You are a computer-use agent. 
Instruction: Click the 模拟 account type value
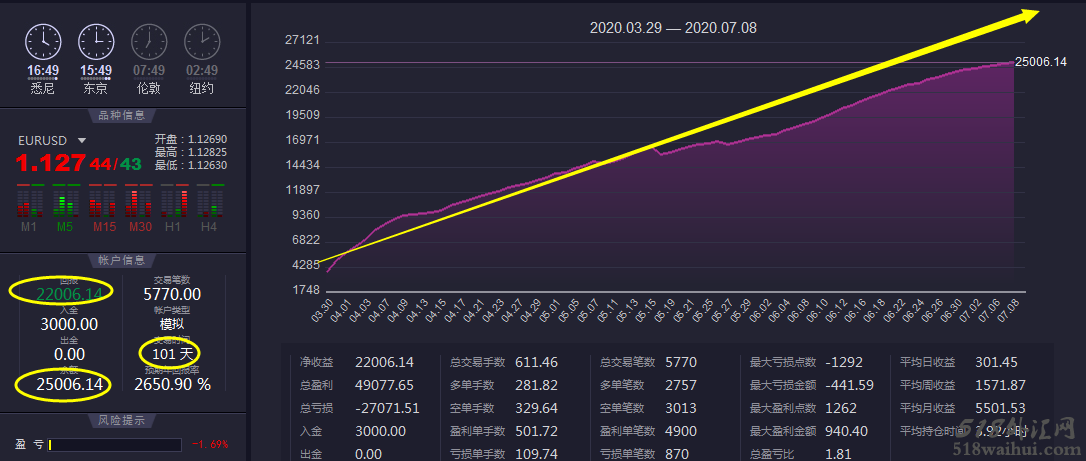pyautogui.click(x=172, y=325)
